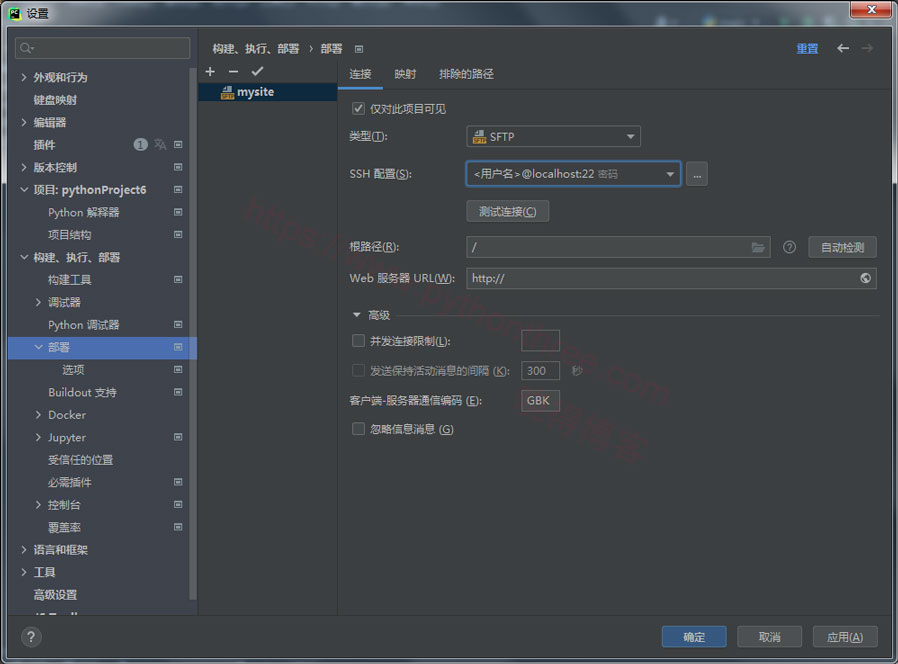Select mysite server in list
898x664 pixels.
point(267,92)
